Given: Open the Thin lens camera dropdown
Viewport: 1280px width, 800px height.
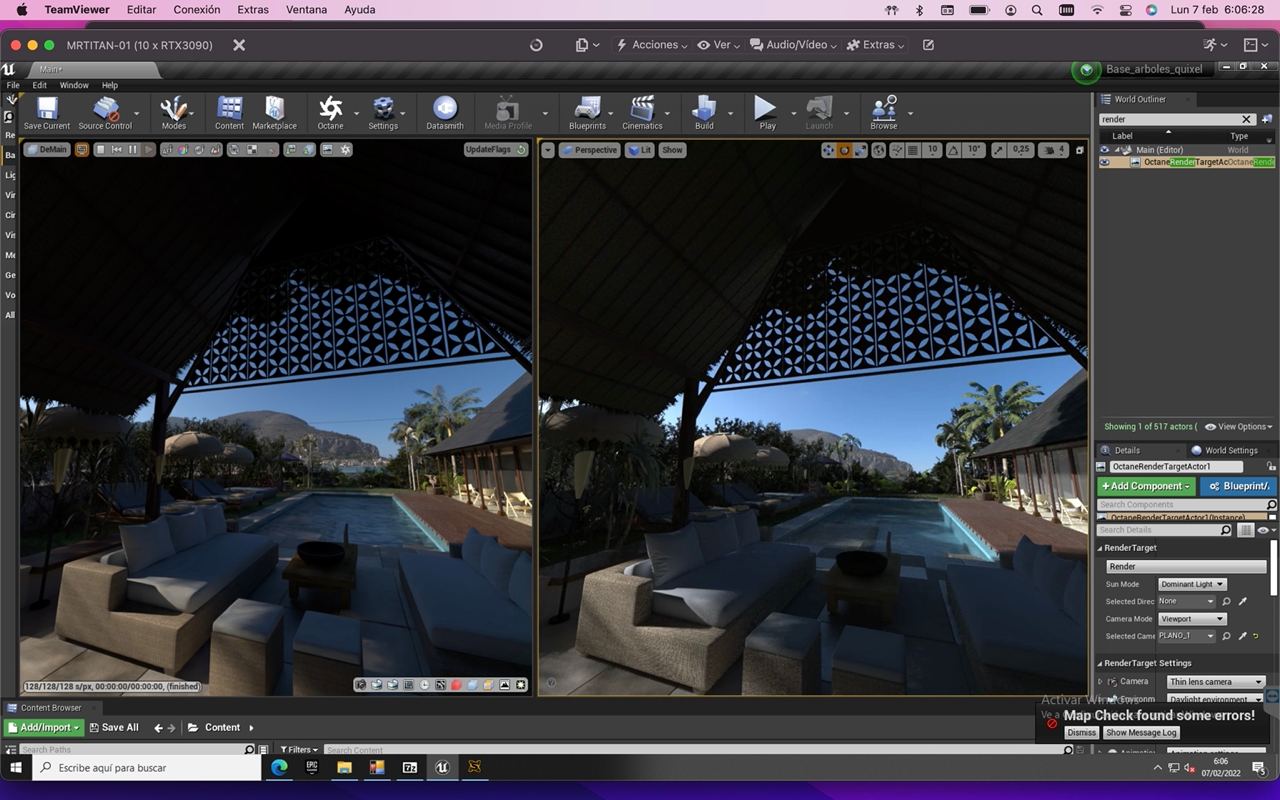Looking at the screenshot, I should [x=1216, y=682].
